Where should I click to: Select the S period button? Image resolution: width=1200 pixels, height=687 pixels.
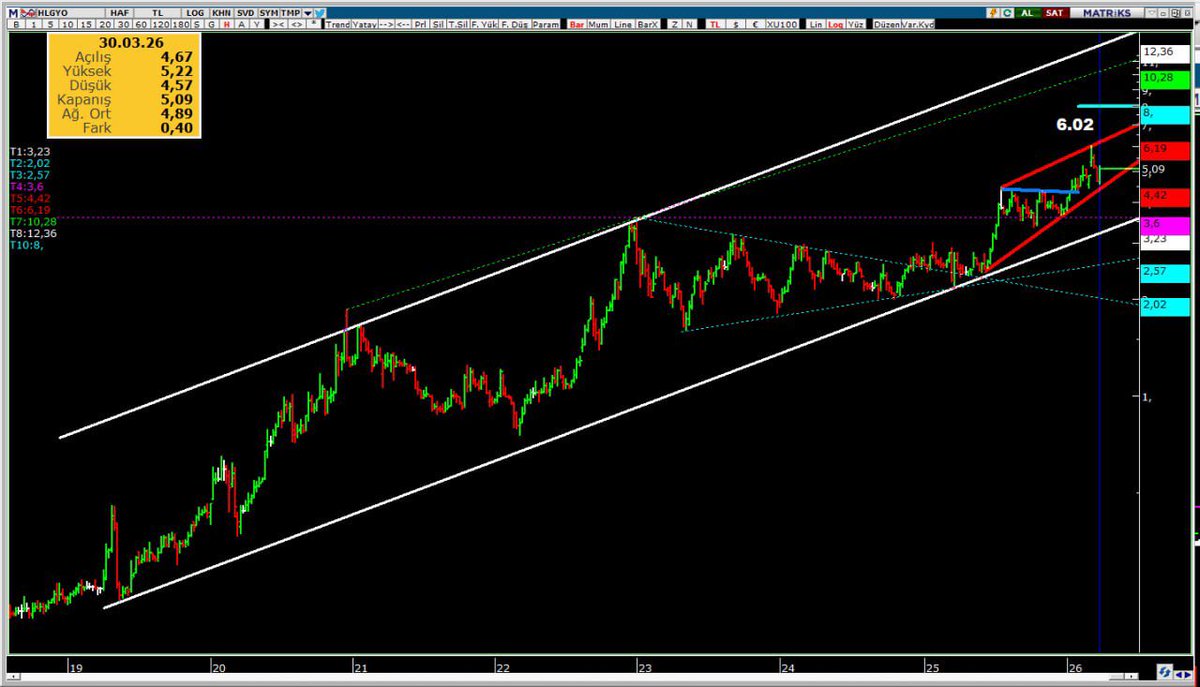coord(197,24)
